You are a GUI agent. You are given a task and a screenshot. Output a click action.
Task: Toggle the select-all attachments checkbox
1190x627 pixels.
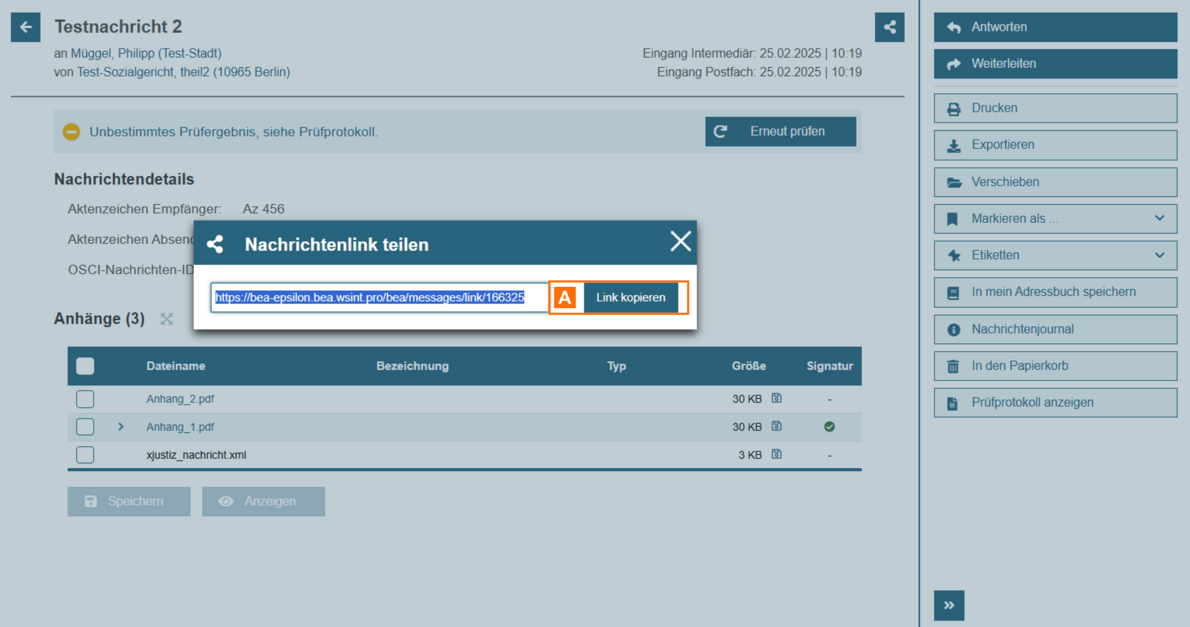coord(85,366)
